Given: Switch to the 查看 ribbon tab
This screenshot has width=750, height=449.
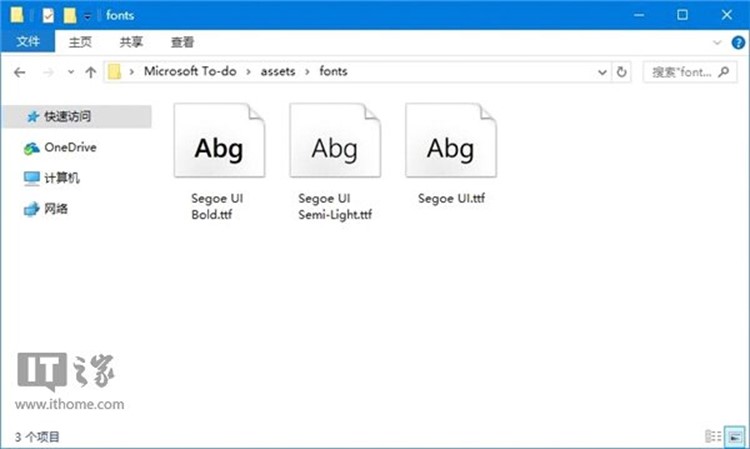Looking at the screenshot, I should pyautogui.click(x=182, y=43).
